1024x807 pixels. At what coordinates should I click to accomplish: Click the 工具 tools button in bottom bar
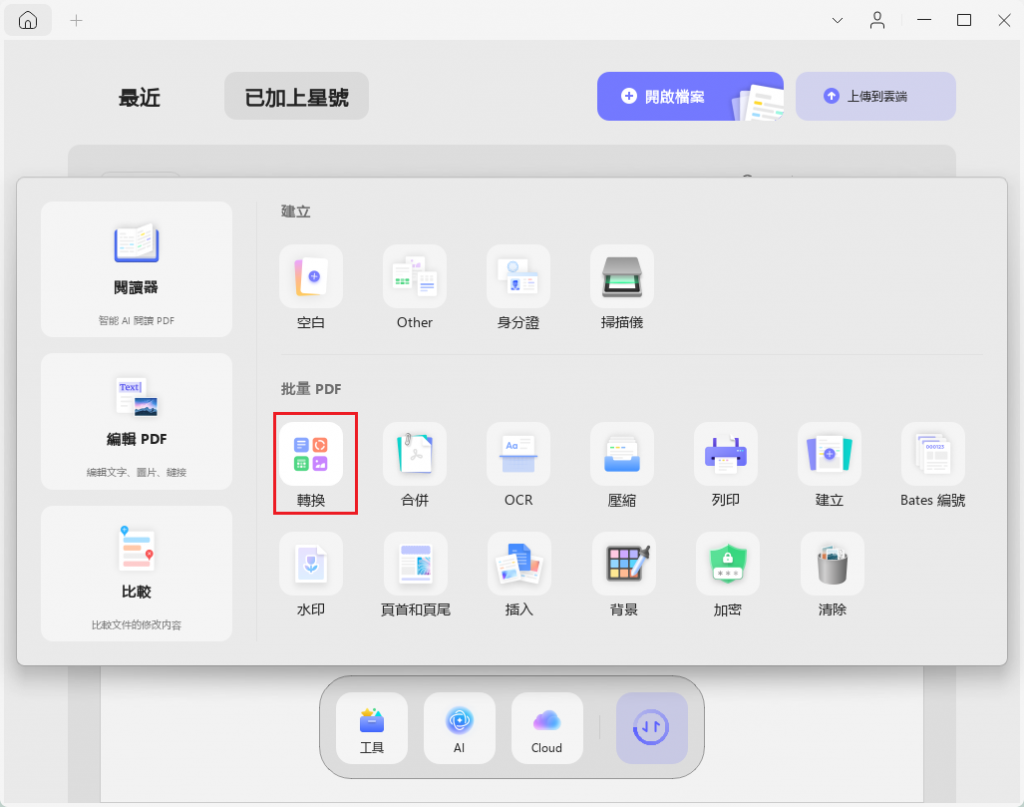pos(372,728)
